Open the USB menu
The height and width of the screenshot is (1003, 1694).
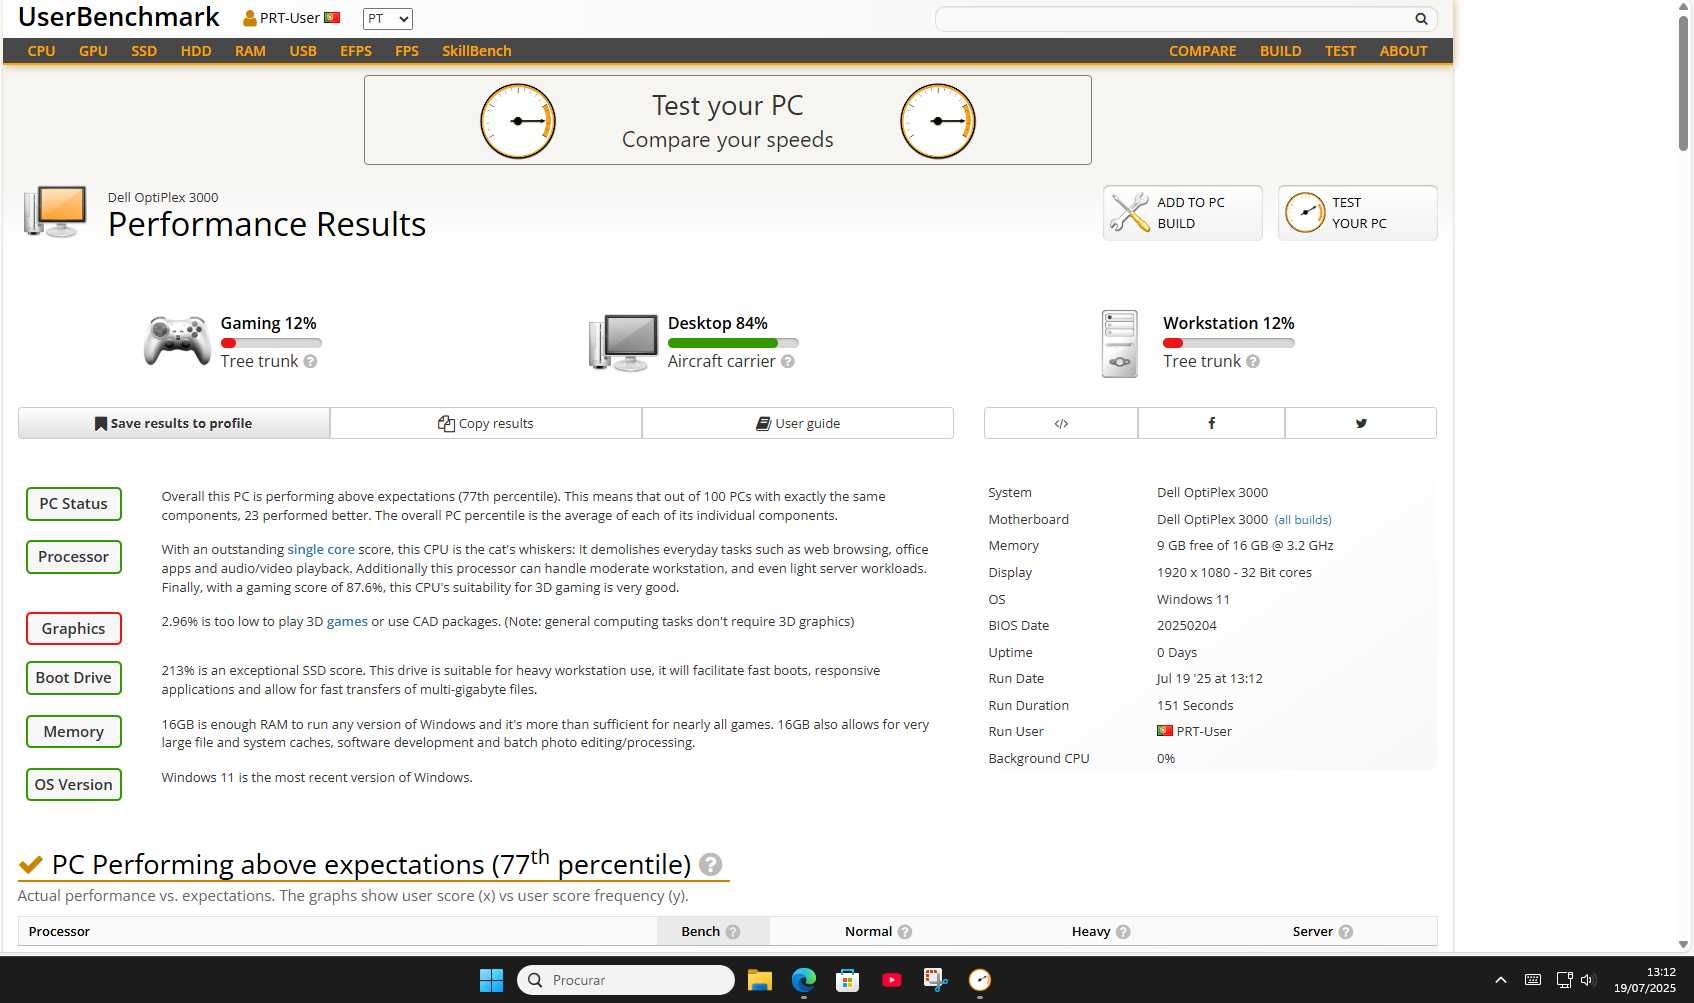tap(303, 51)
